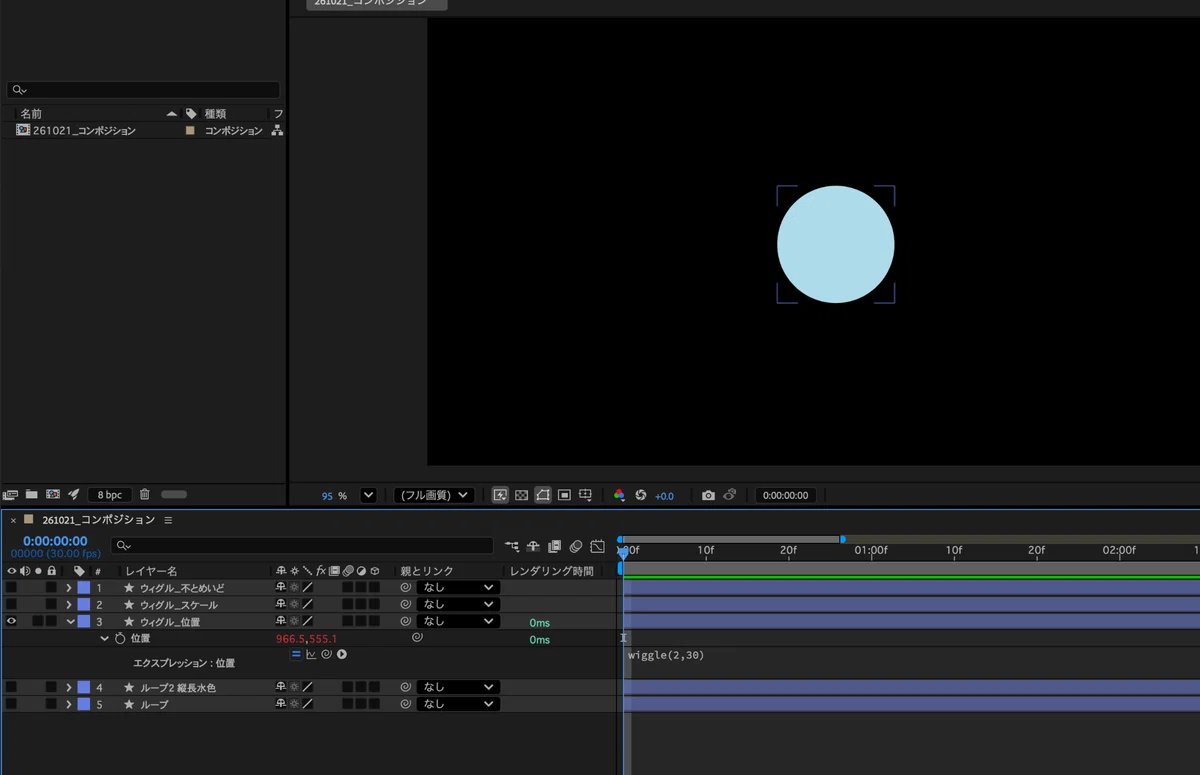Image resolution: width=1200 pixels, height=775 pixels.
Task: Open project settings via the rocket icon
Action: [x=73, y=495]
